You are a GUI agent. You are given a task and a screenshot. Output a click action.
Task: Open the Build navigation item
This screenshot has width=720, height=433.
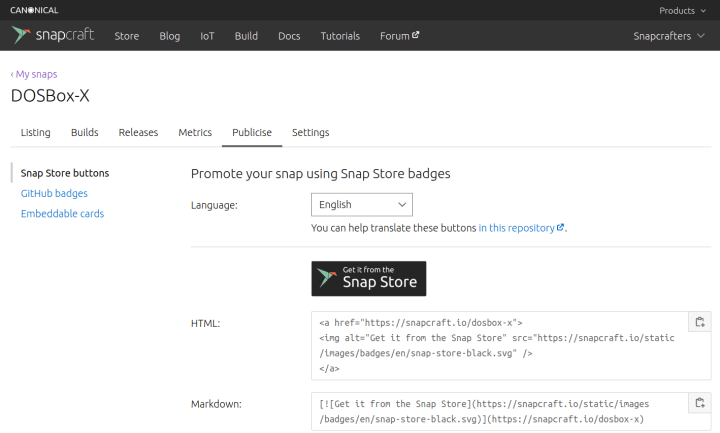click(x=246, y=36)
